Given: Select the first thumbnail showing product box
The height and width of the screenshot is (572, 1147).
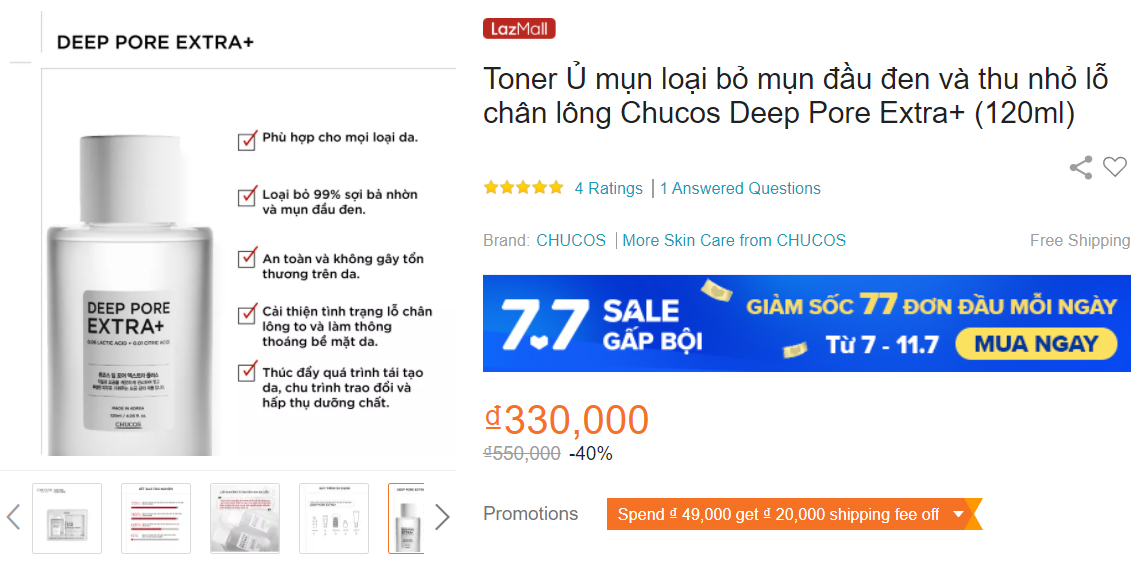Looking at the screenshot, I should point(67,518).
